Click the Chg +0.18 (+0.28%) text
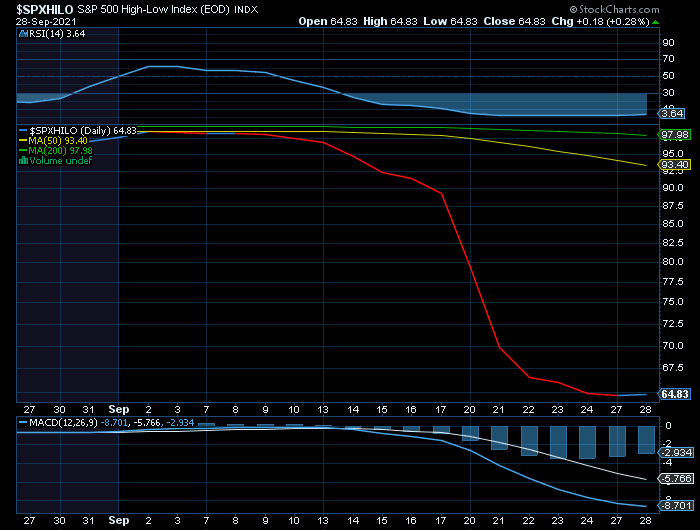700x530 pixels. pyautogui.click(x=600, y=21)
